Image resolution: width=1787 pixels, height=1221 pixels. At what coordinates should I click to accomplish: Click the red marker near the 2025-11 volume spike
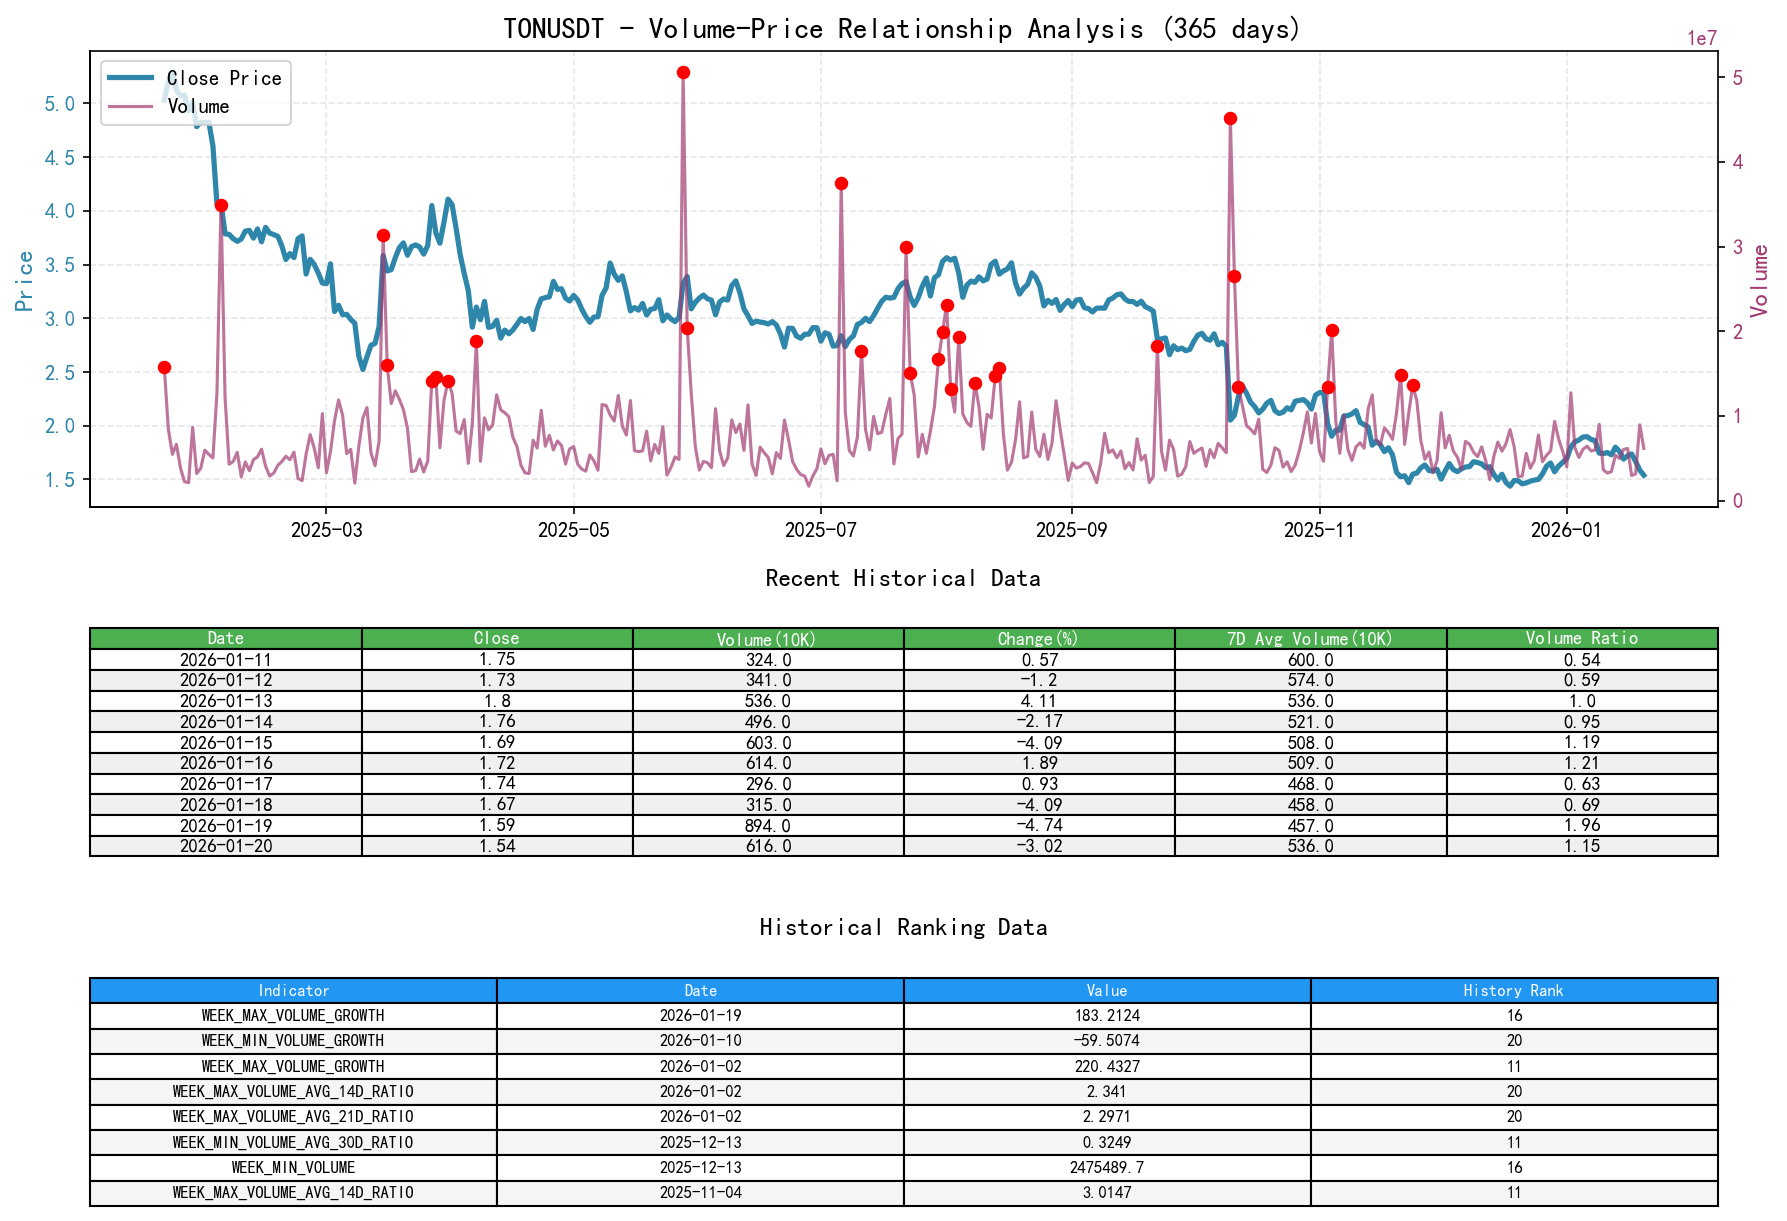tap(1333, 329)
